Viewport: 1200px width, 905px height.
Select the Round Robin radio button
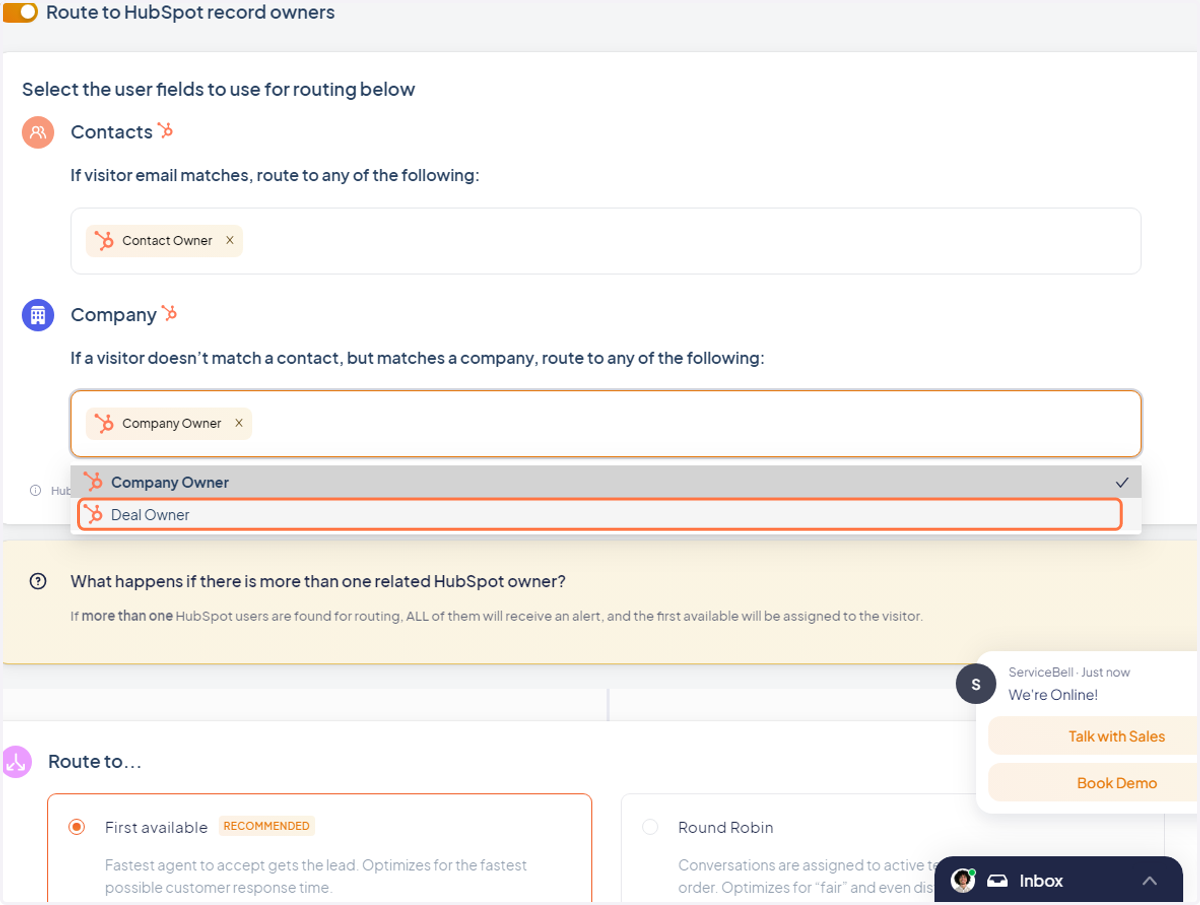(x=650, y=827)
